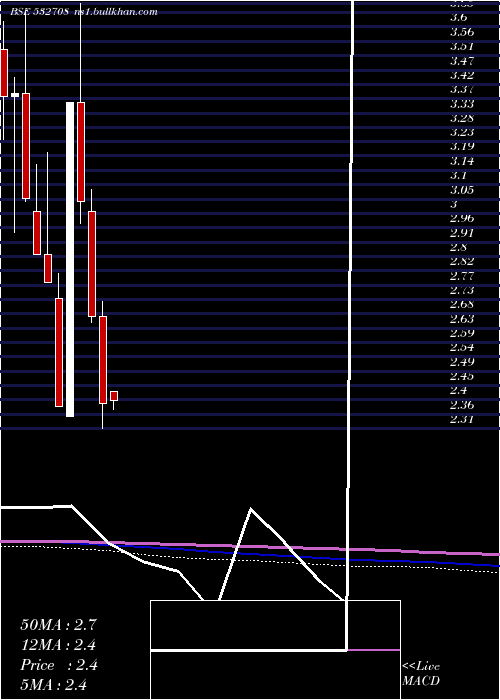Select the 2.45 price axis label
500x700 pixels.
pyautogui.click(x=462, y=376)
